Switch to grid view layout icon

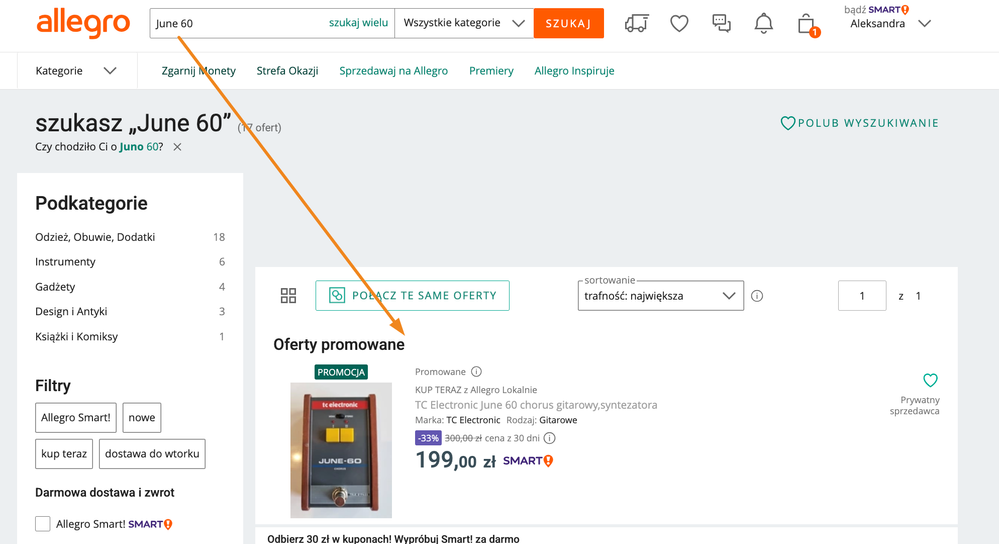(289, 296)
